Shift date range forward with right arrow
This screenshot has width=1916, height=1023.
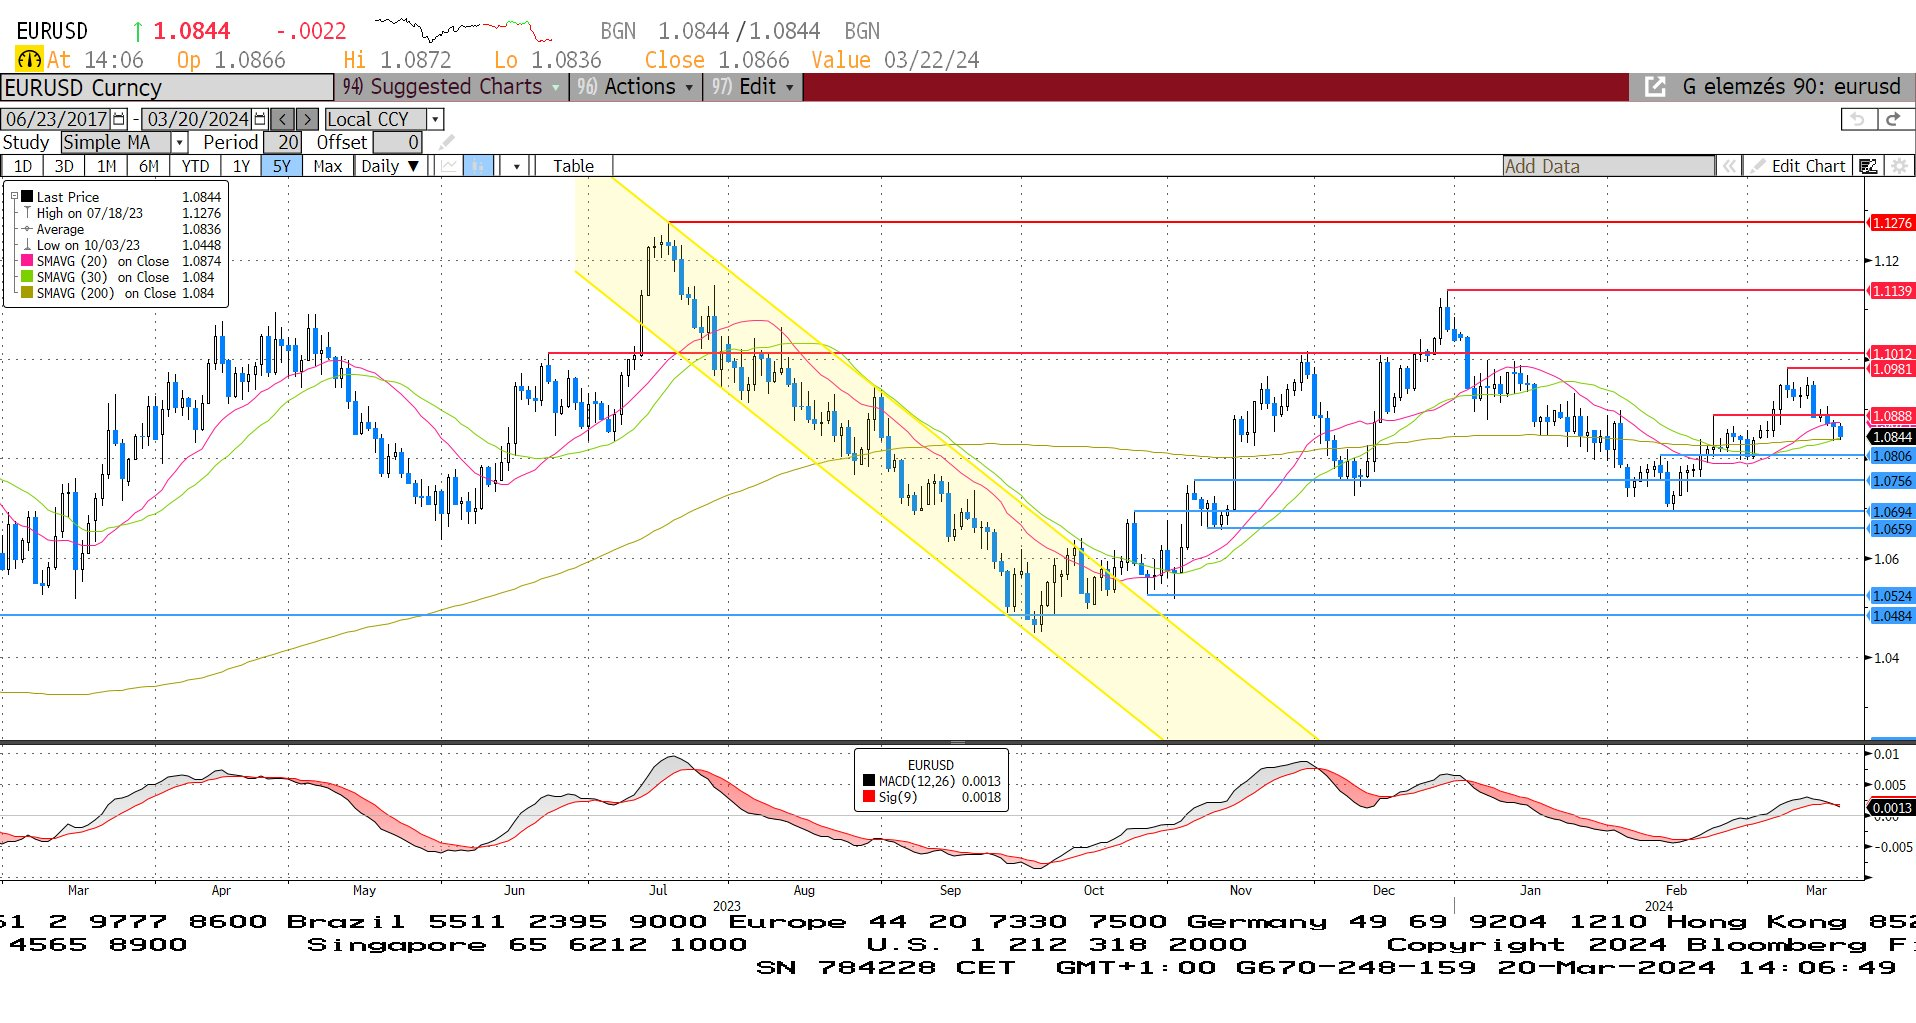pyautogui.click(x=307, y=119)
